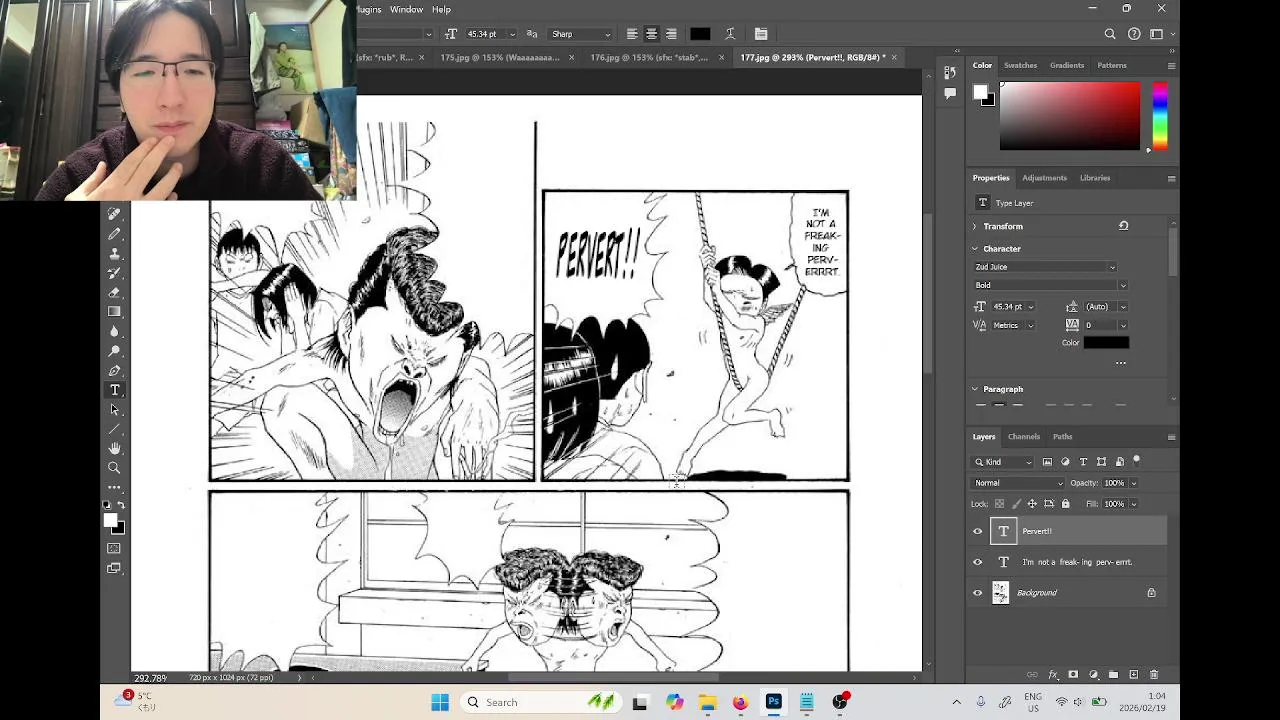Screen dimensions: 1280x720
Task: Switch to the Adjustments tab
Action: click(1044, 178)
